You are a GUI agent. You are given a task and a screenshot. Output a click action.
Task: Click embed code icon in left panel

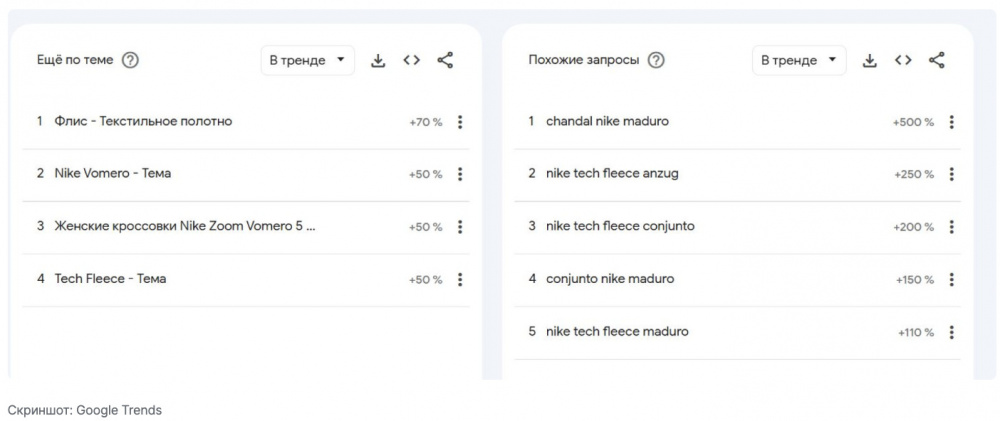click(x=411, y=60)
